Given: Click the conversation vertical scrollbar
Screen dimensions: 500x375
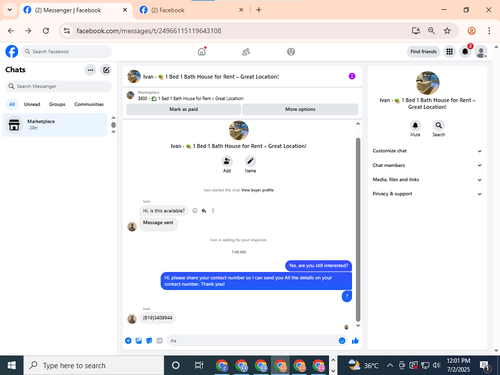Looking at the screenshot, I should 358,229.
